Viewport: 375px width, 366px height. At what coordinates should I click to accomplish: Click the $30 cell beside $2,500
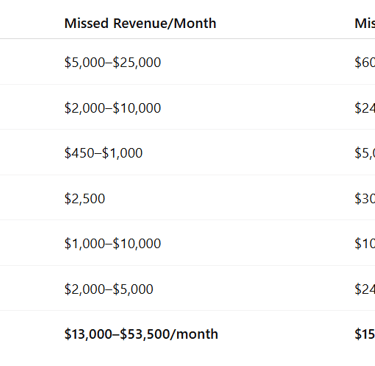coord(365,198)
